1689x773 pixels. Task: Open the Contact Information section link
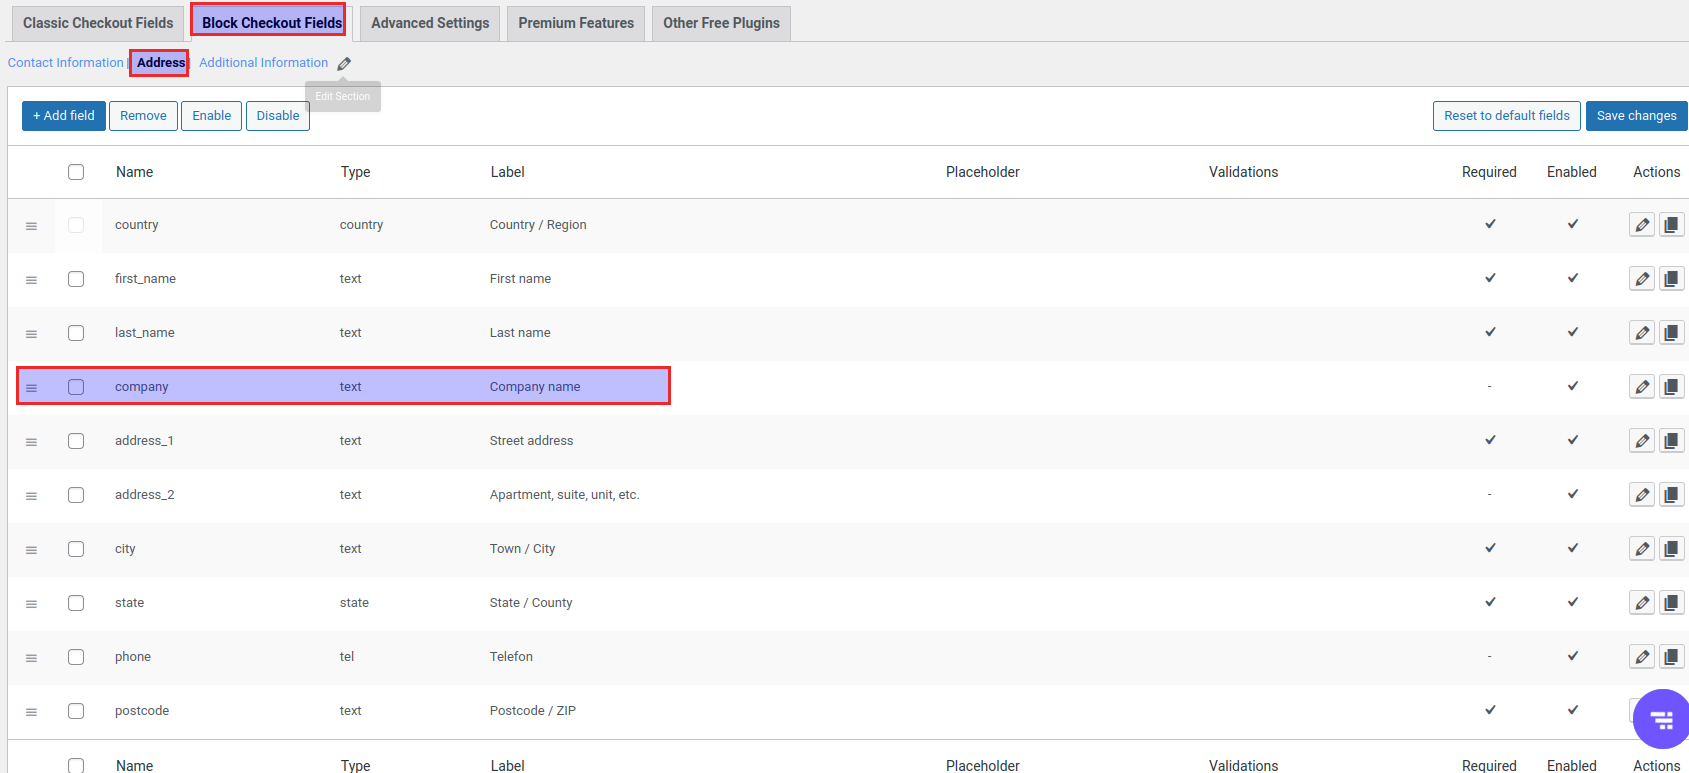tap(66, 63)
